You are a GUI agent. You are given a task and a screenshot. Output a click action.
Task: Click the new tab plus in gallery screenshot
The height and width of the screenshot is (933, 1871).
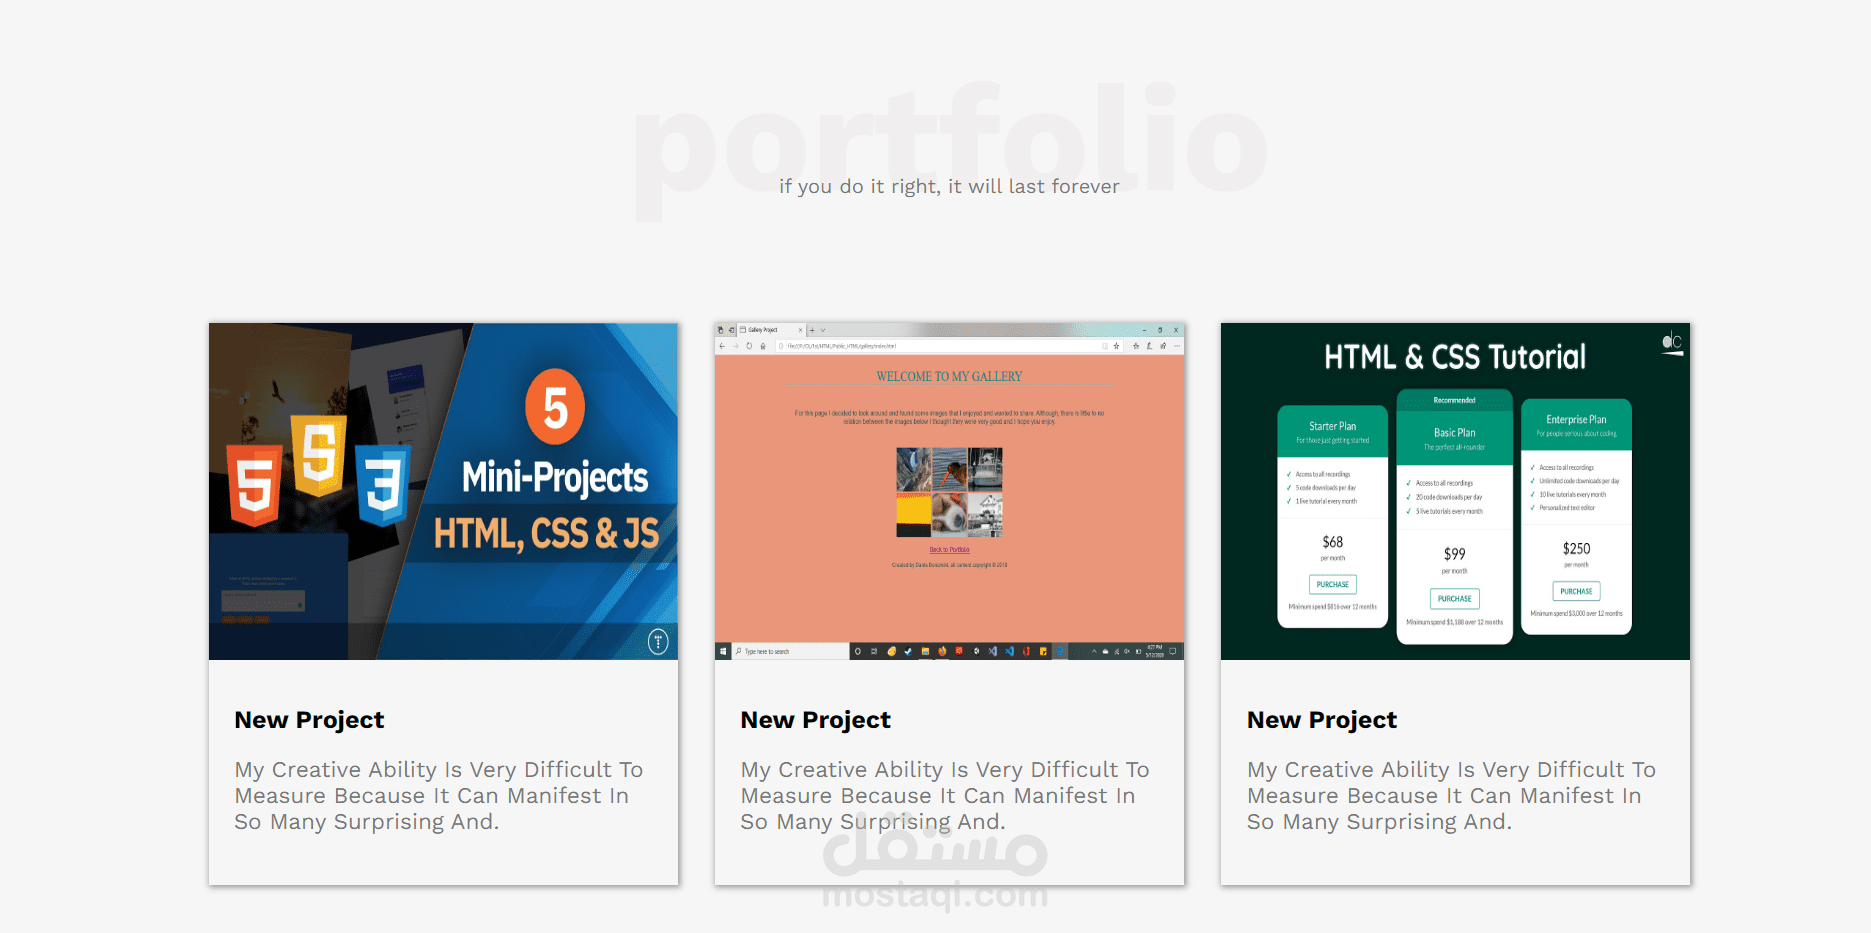tap(812, 330)
